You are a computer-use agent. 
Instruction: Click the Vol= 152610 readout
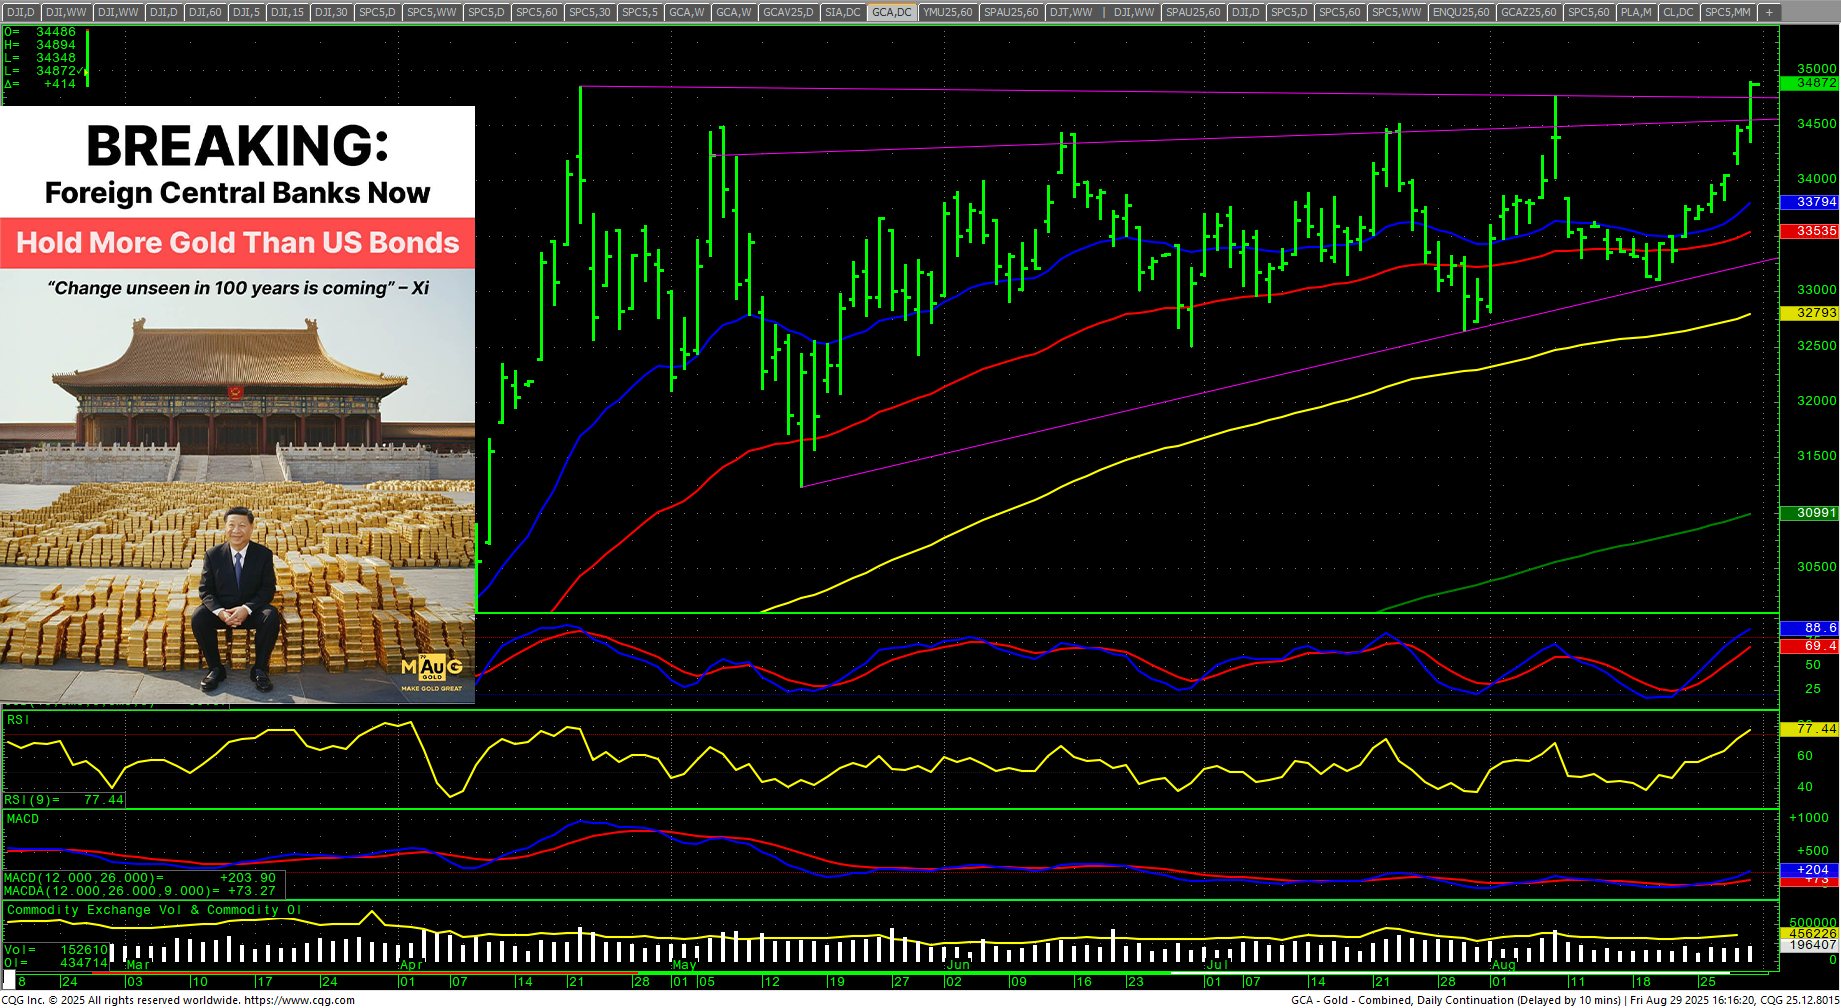[x=56, y=950]
